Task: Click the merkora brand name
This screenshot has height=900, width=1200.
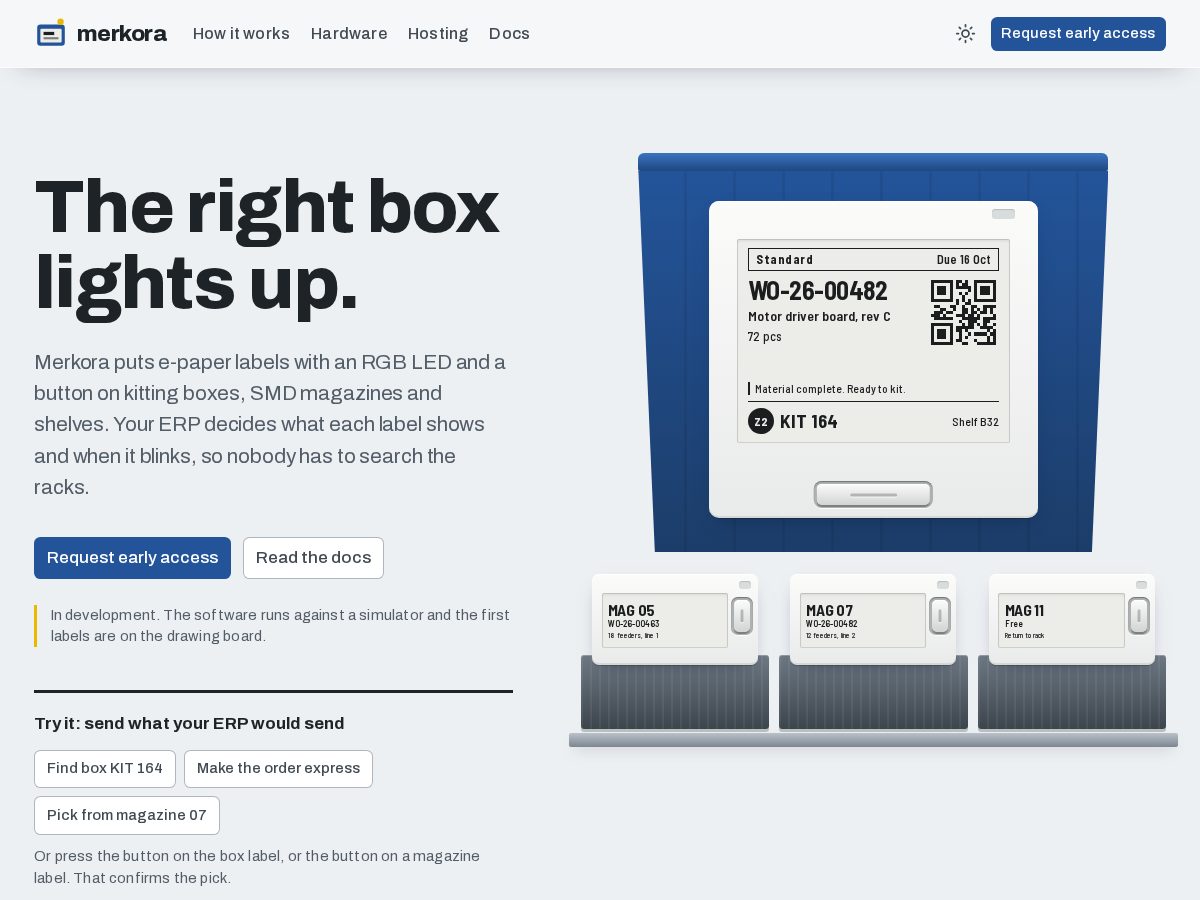Action: click(x=122, y=33)
